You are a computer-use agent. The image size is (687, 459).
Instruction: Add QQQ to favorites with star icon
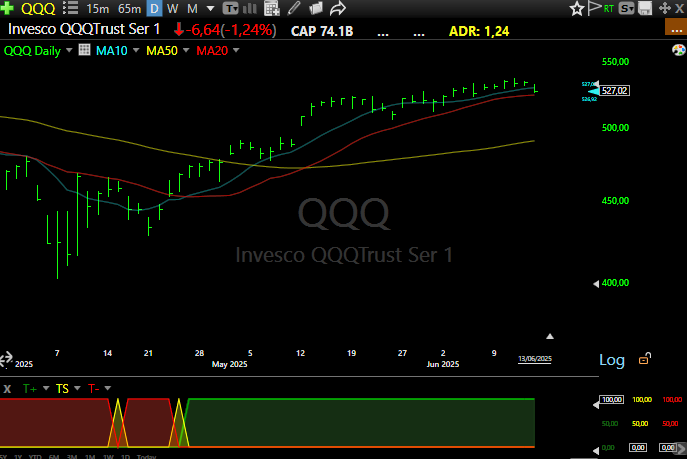point(577,9)
